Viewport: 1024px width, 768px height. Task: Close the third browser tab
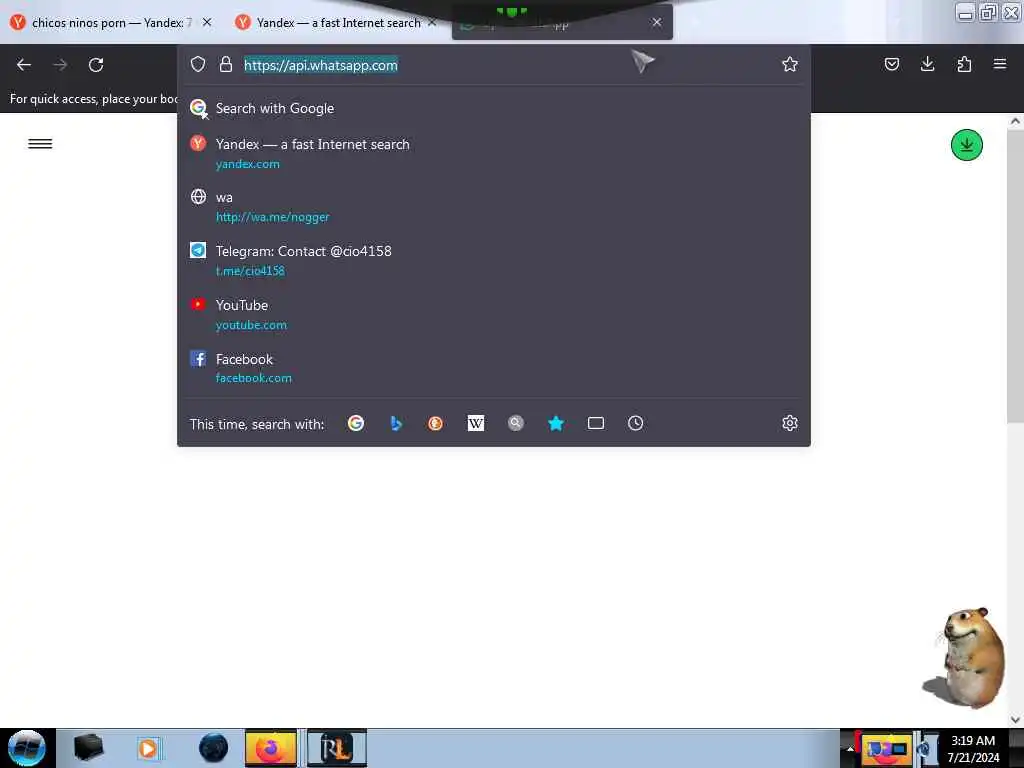[x=657, y=22]
